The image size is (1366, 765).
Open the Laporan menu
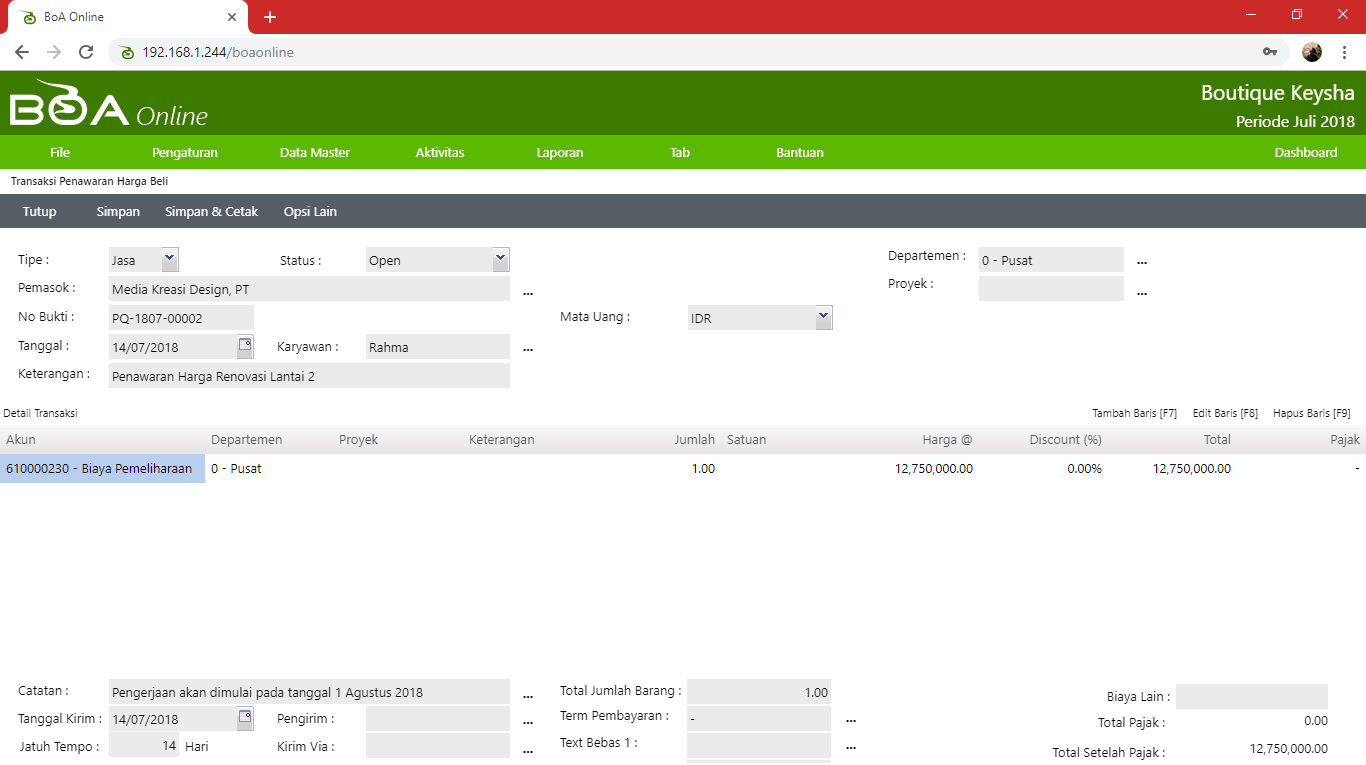[x=560, y=153]
